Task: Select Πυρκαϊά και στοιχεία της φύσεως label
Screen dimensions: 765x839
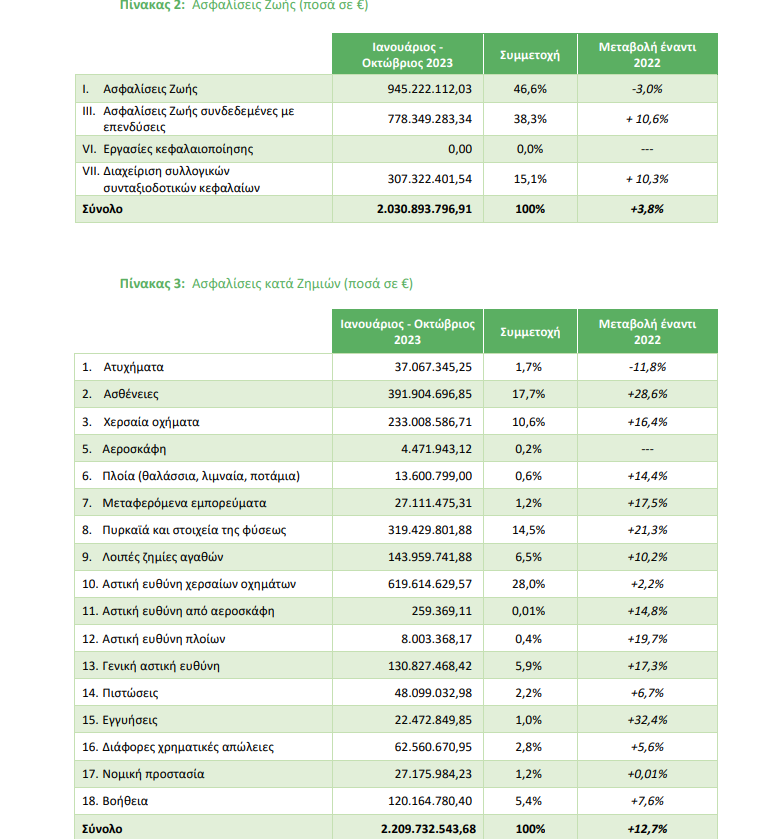Action: tap(190, 529)
